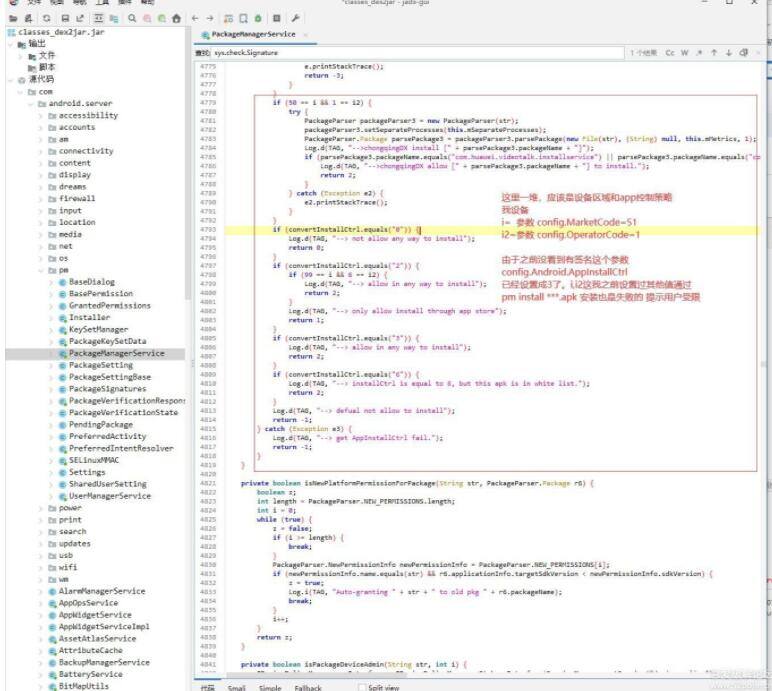The image size is (772, 691).
Task: Expand the accessibility package
Action: tap(41, 116)
